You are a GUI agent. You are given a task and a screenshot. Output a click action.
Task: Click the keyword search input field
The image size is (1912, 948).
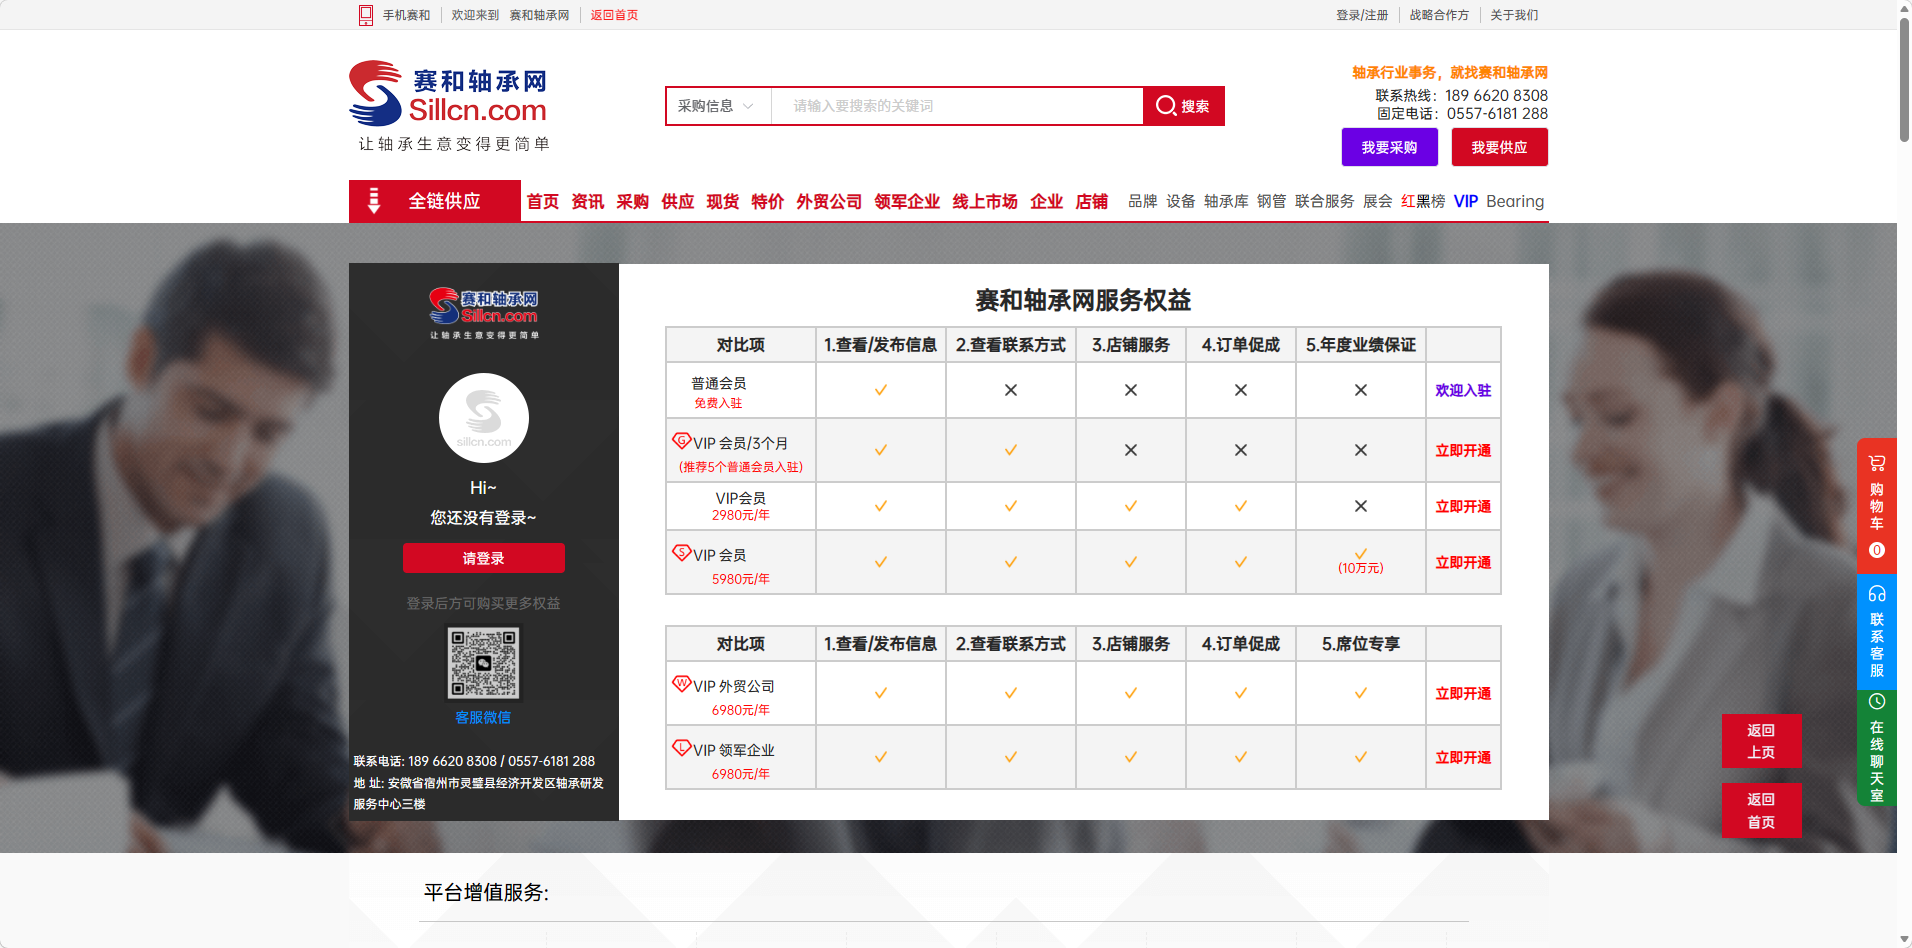(955, 106)
